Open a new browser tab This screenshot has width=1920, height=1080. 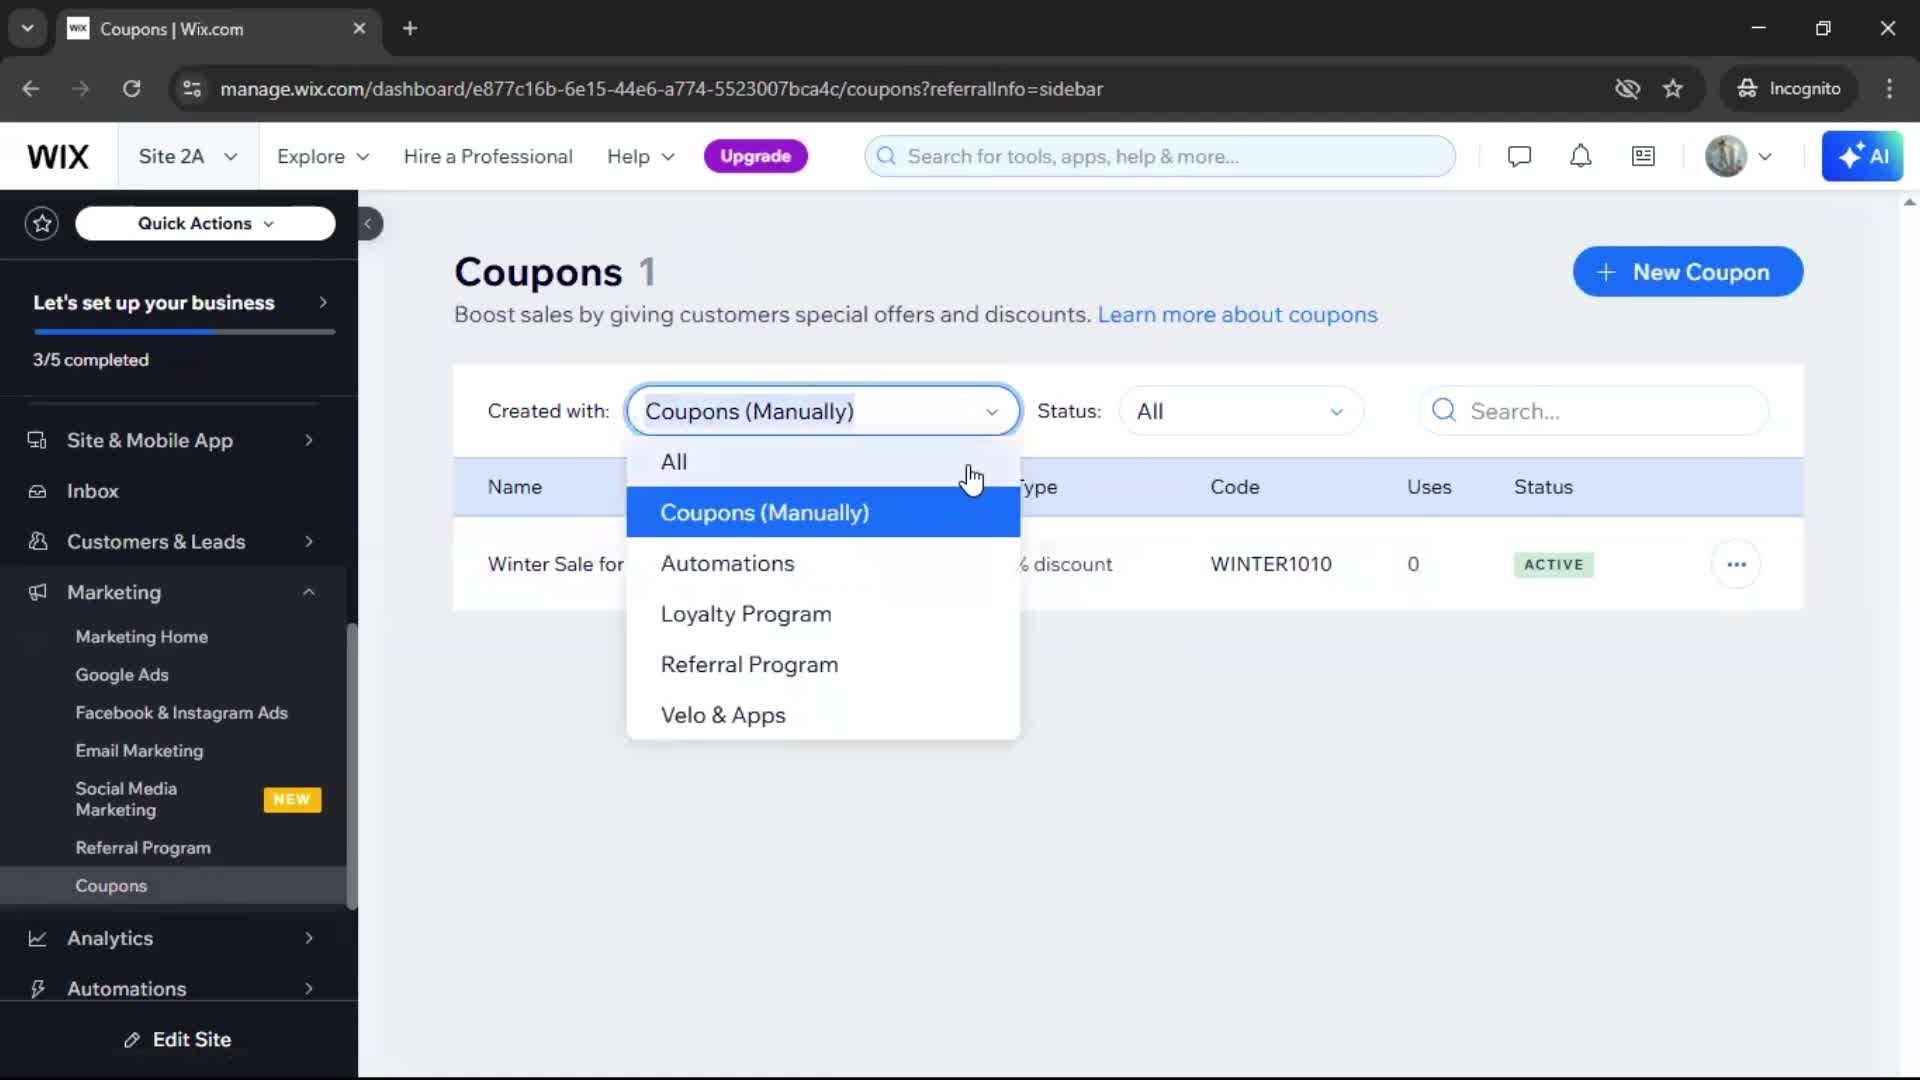click(x=409, y=28)
